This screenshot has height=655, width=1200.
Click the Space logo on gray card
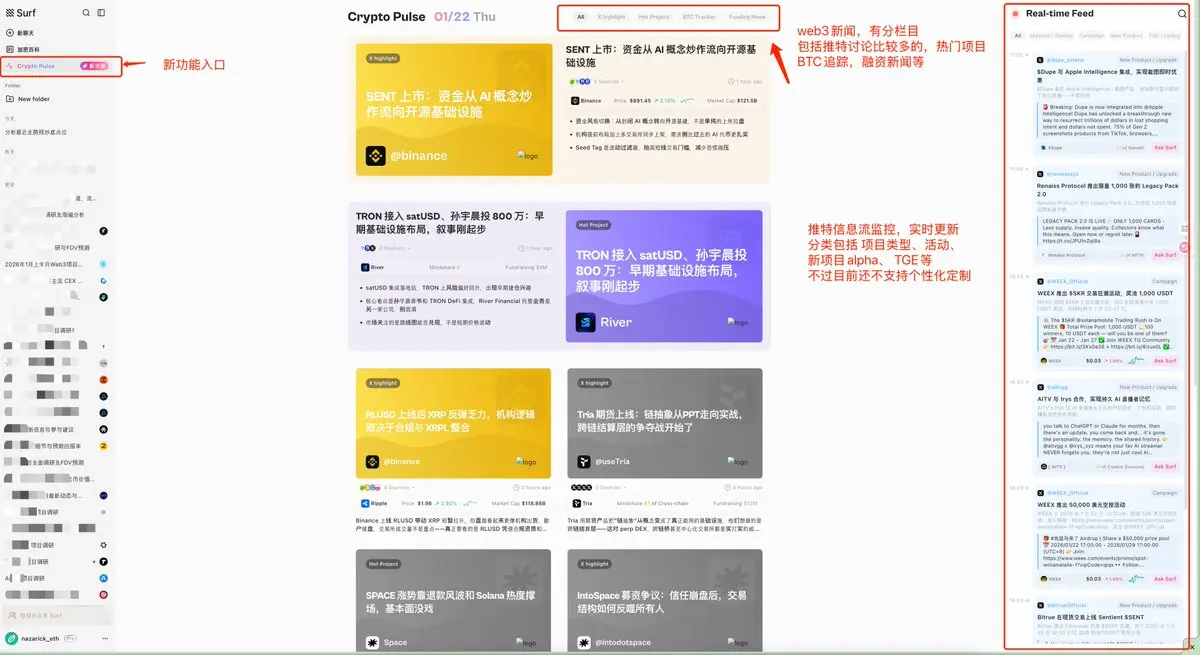[373, 642]
